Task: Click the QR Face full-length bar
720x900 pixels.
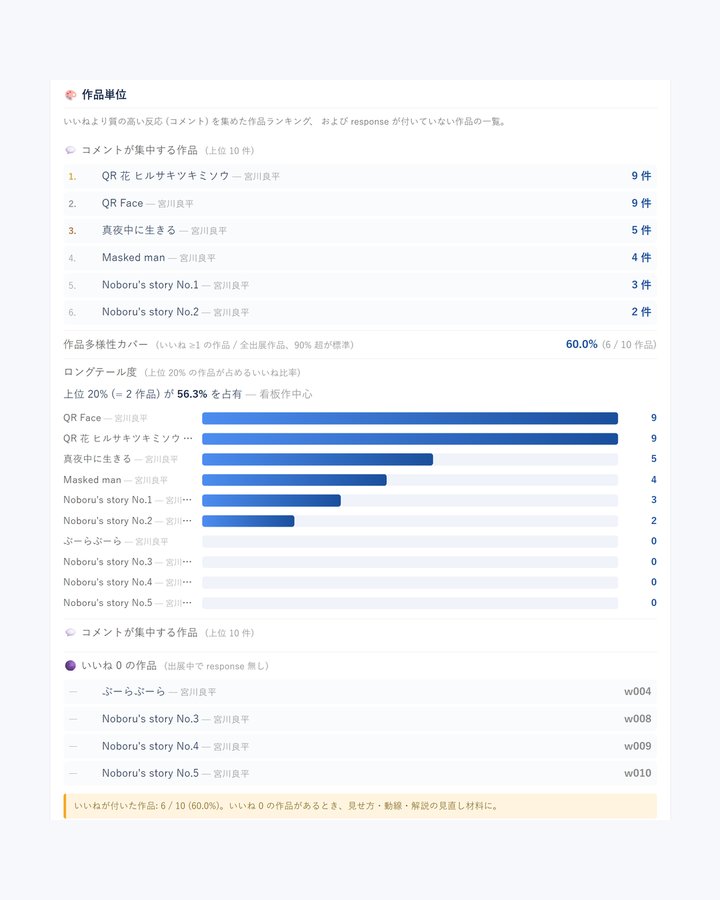Action: [410, 418]
